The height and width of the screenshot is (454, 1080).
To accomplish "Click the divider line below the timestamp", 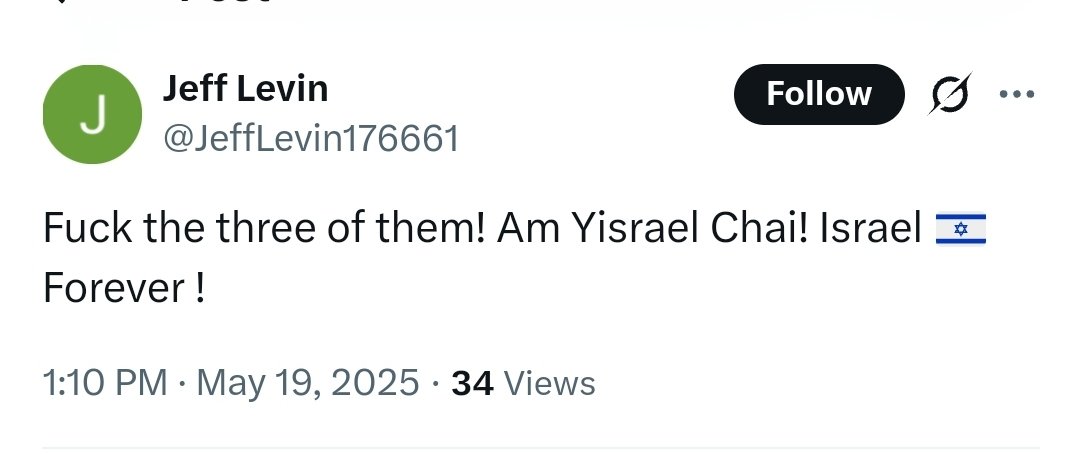I will pyautogui.click(x=540, y=447).
